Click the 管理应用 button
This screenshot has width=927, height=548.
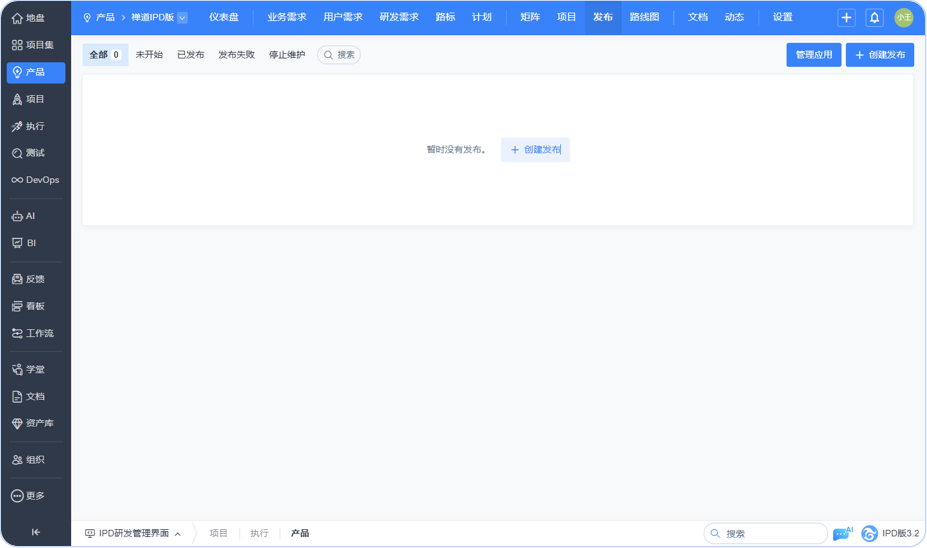(x=813, y=55)
